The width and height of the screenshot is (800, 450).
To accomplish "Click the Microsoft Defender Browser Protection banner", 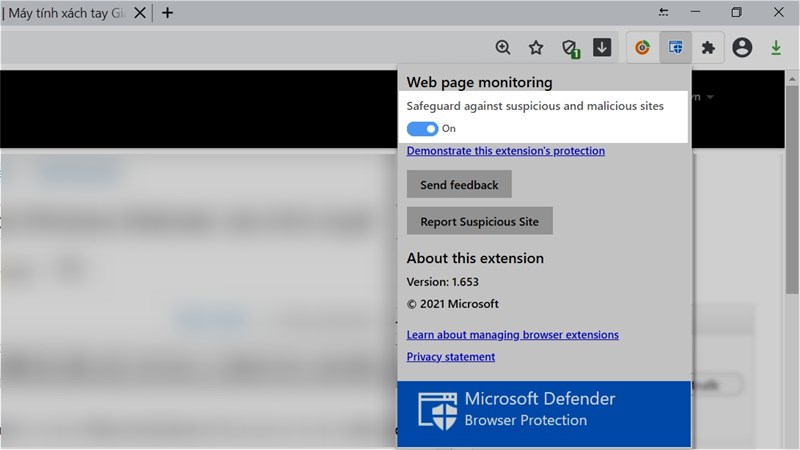I will pos(544,414).
